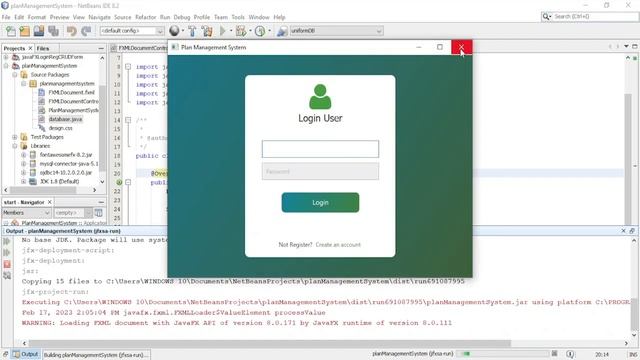Click the status bar notifications icon
The width and height of the screenshot is (640, 360).
570,354
